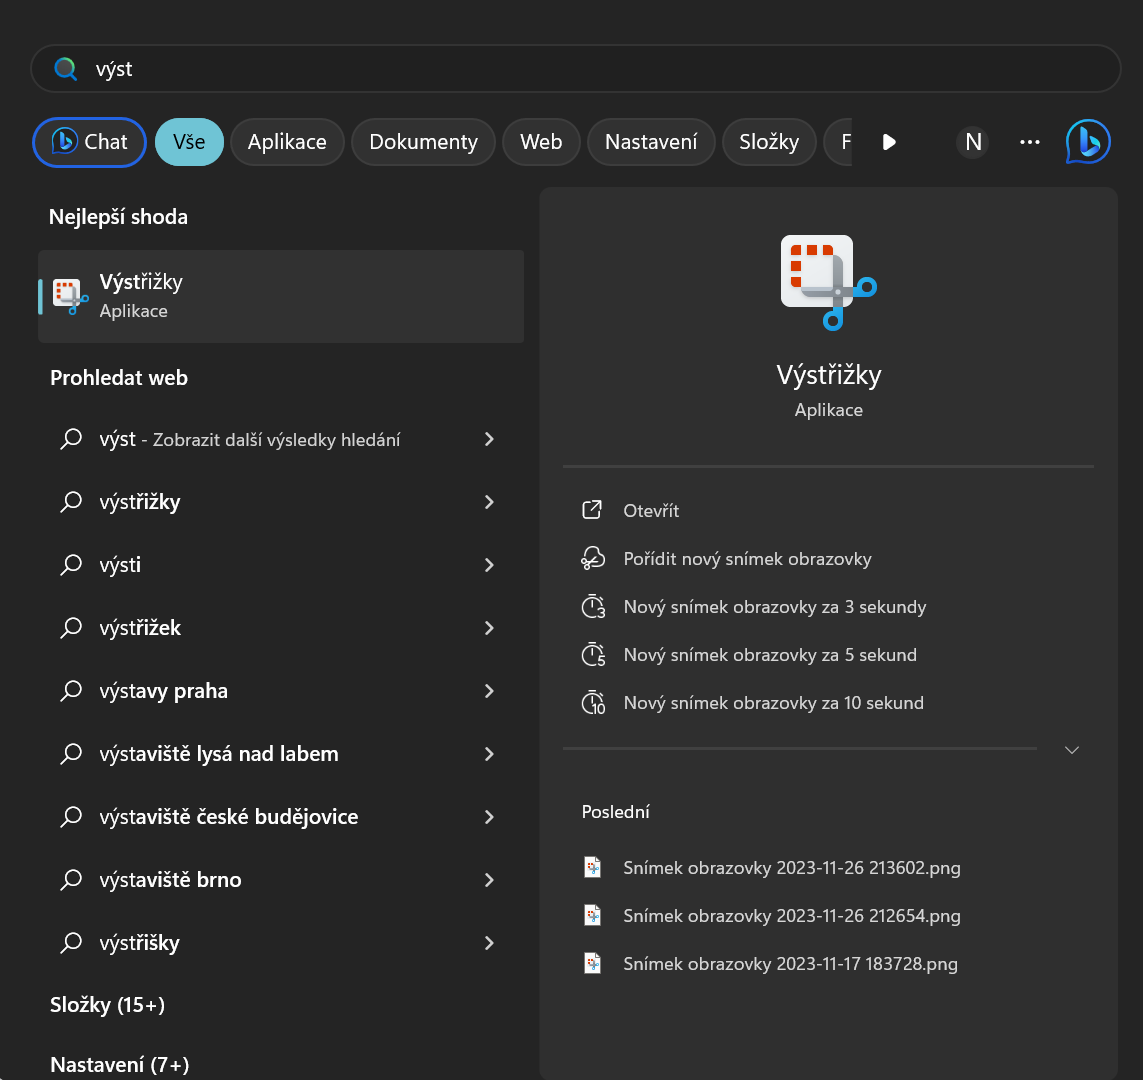Show the Složky (15+) results section

(107, 1005)
